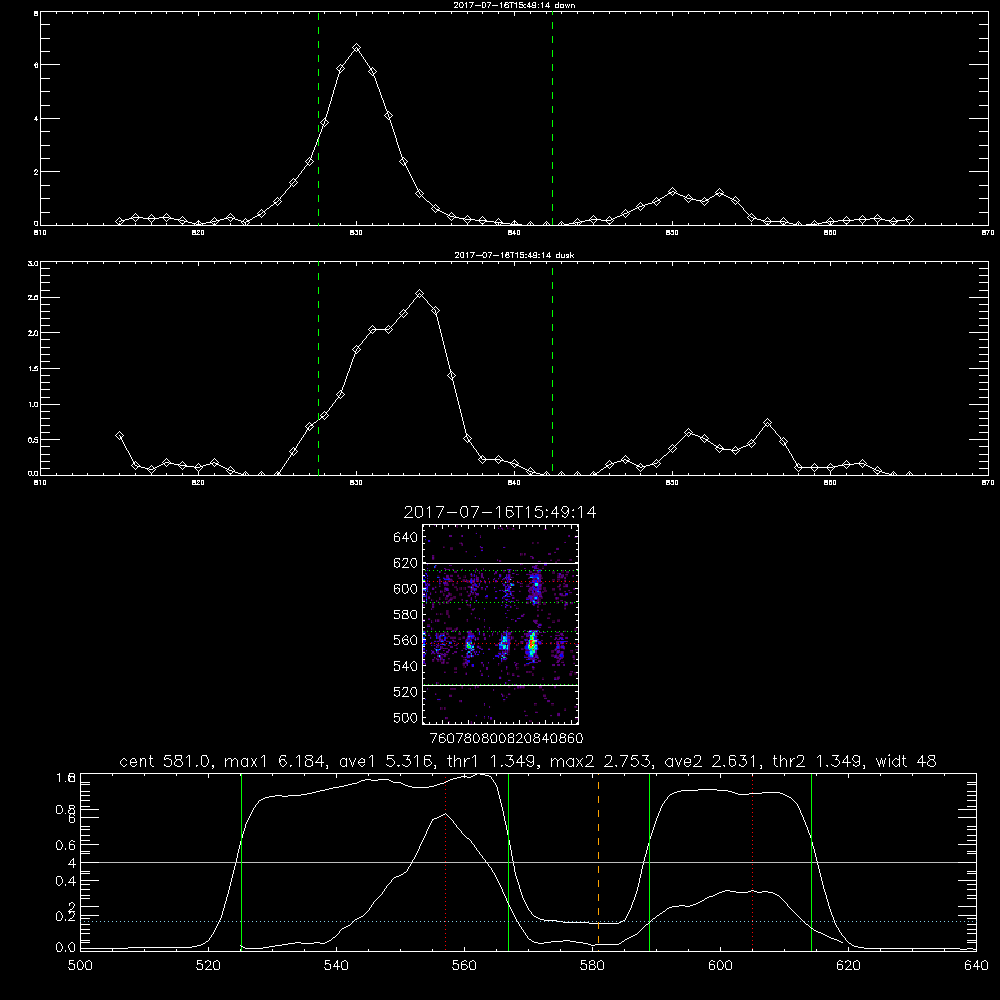Click the bottom plot x-axis label 620
Viewport: 1000px width, 1000px height.
(x=848, y=966)
